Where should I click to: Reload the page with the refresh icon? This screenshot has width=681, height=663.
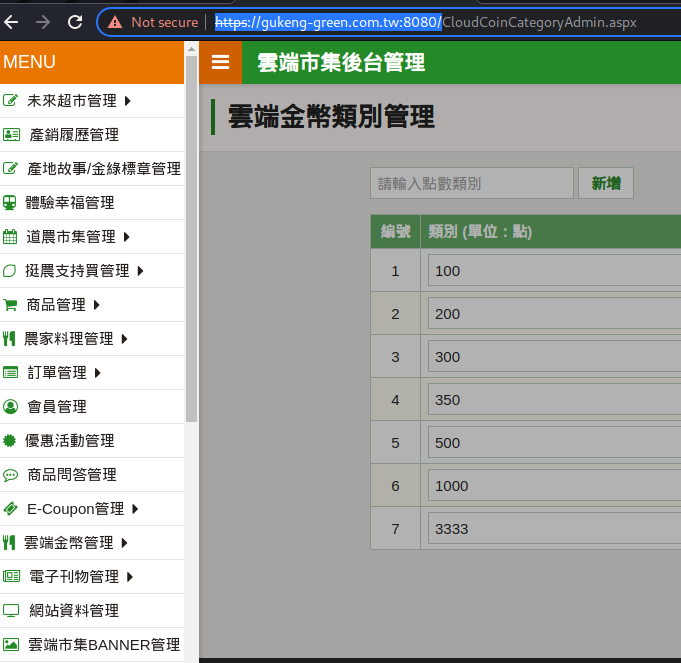tap(75, 22)
